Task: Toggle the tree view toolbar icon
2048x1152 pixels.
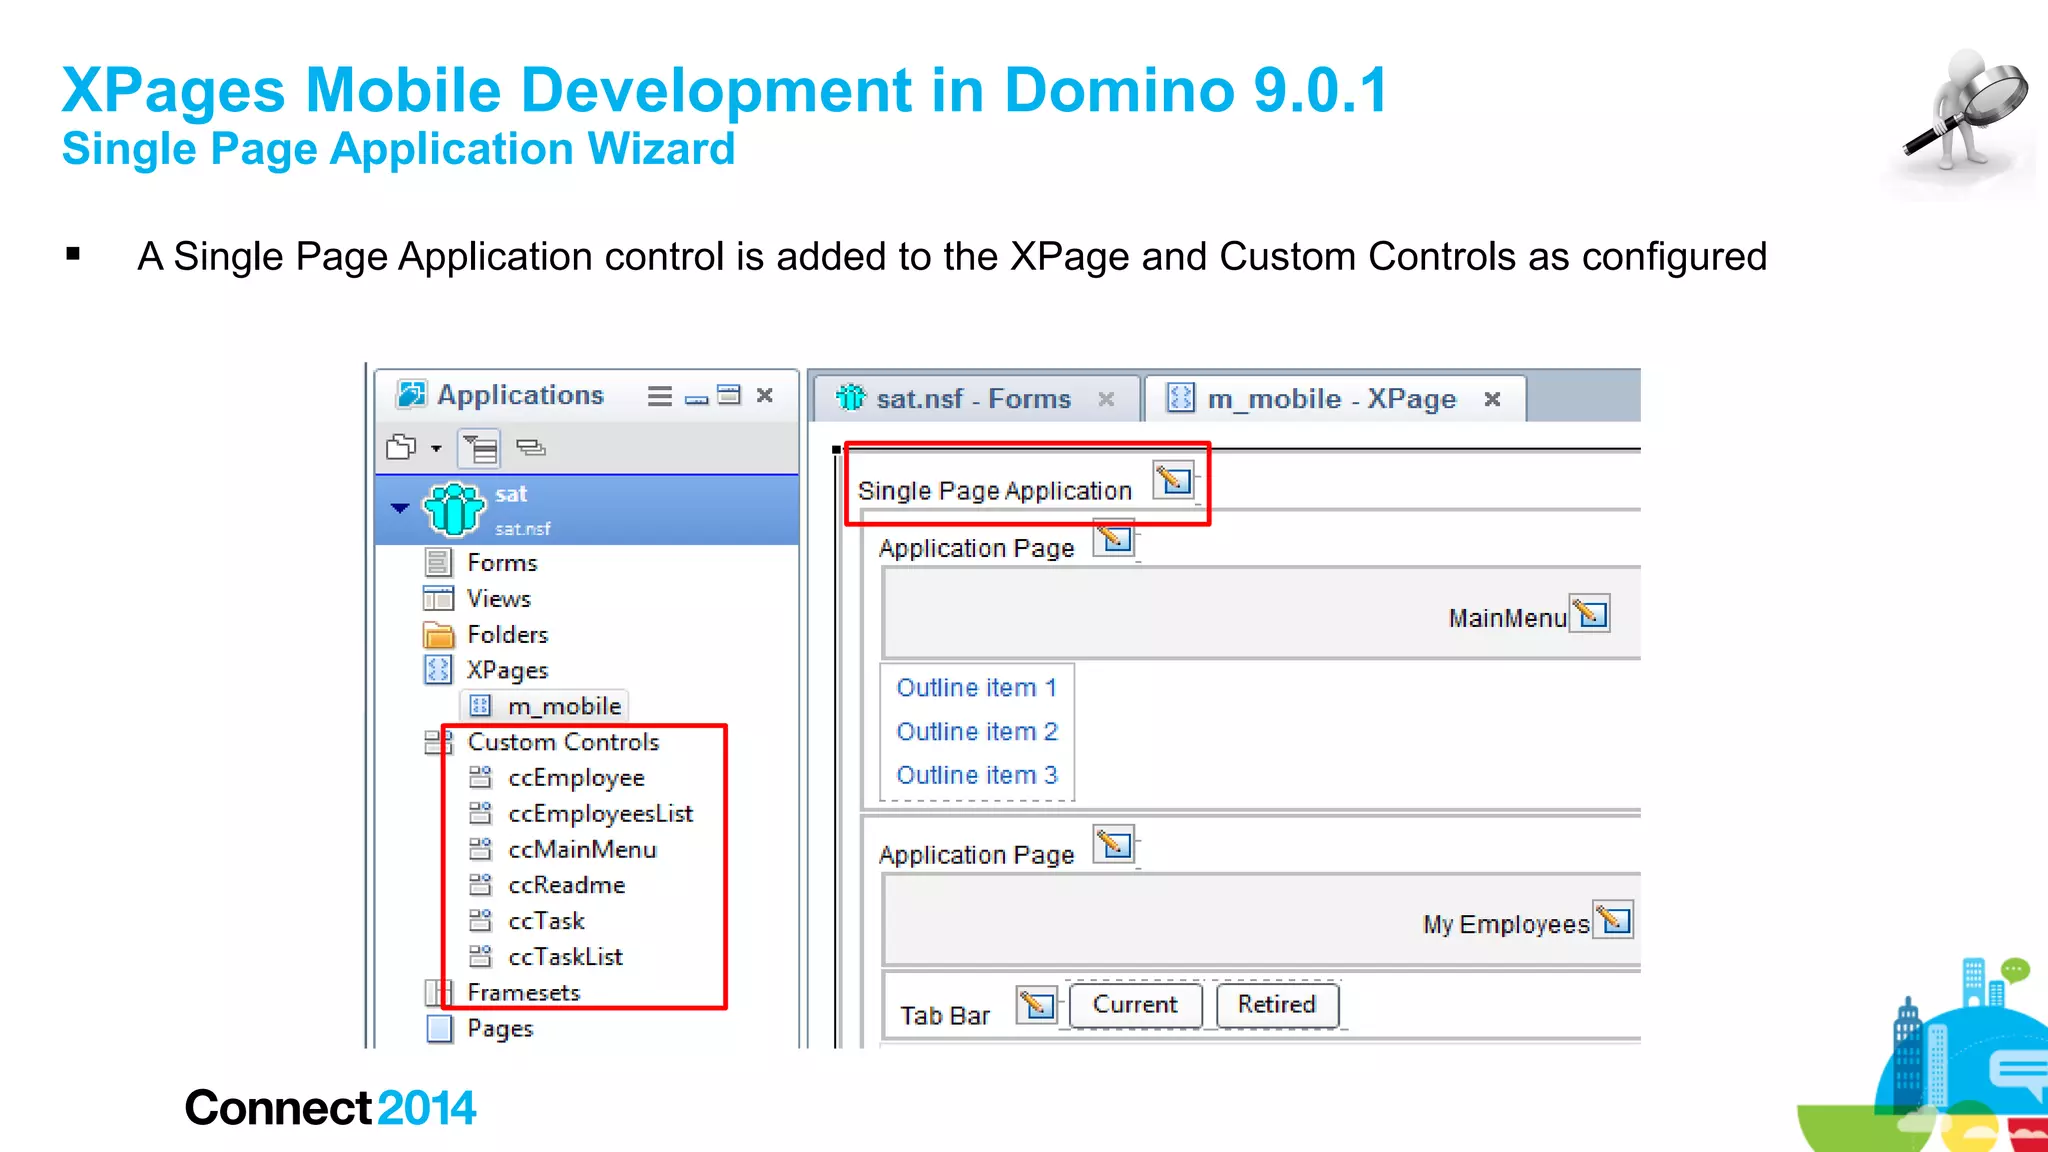Action: pos(479,448)
